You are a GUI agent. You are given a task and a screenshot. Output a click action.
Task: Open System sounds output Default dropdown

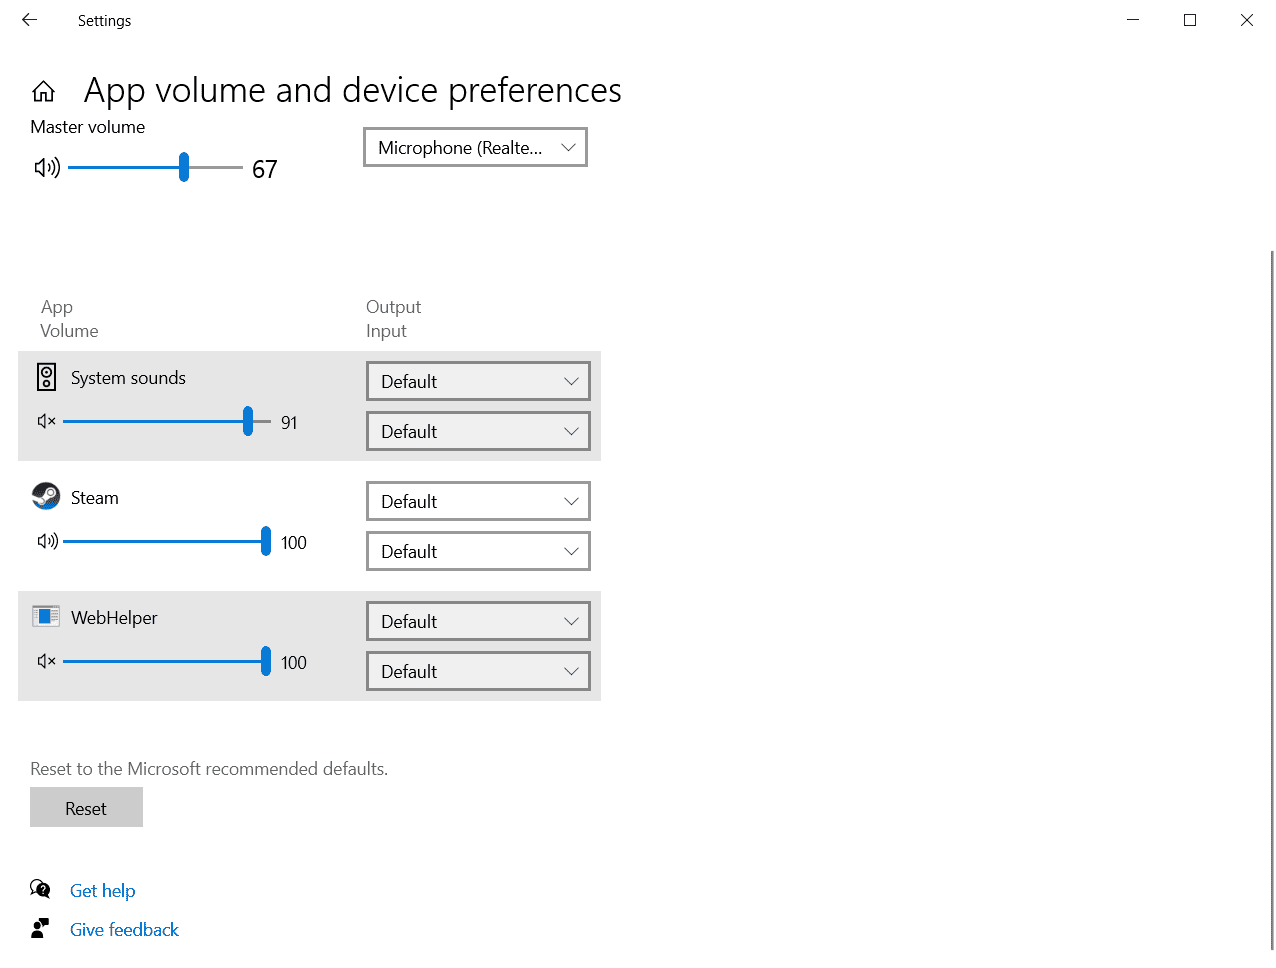[478, 381]
